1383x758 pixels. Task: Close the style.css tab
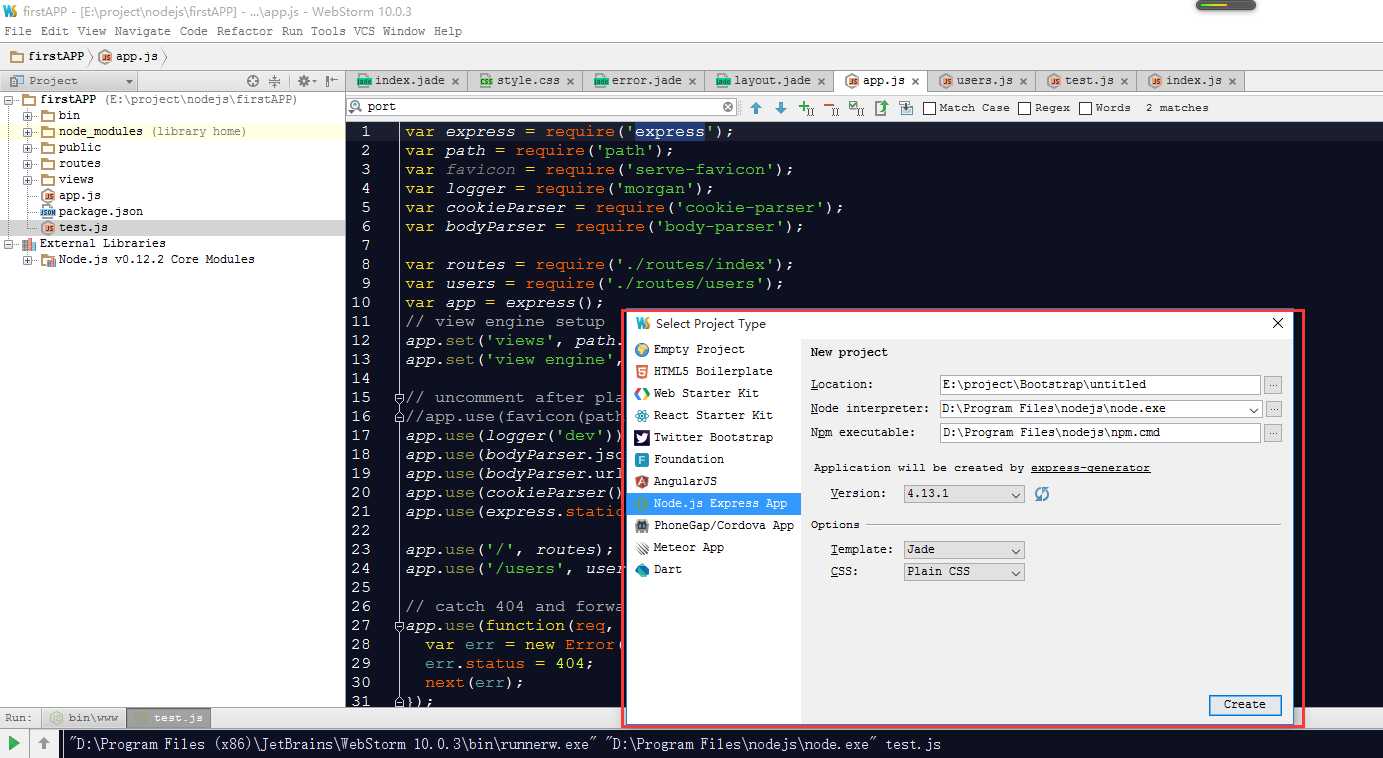[570, 81]
